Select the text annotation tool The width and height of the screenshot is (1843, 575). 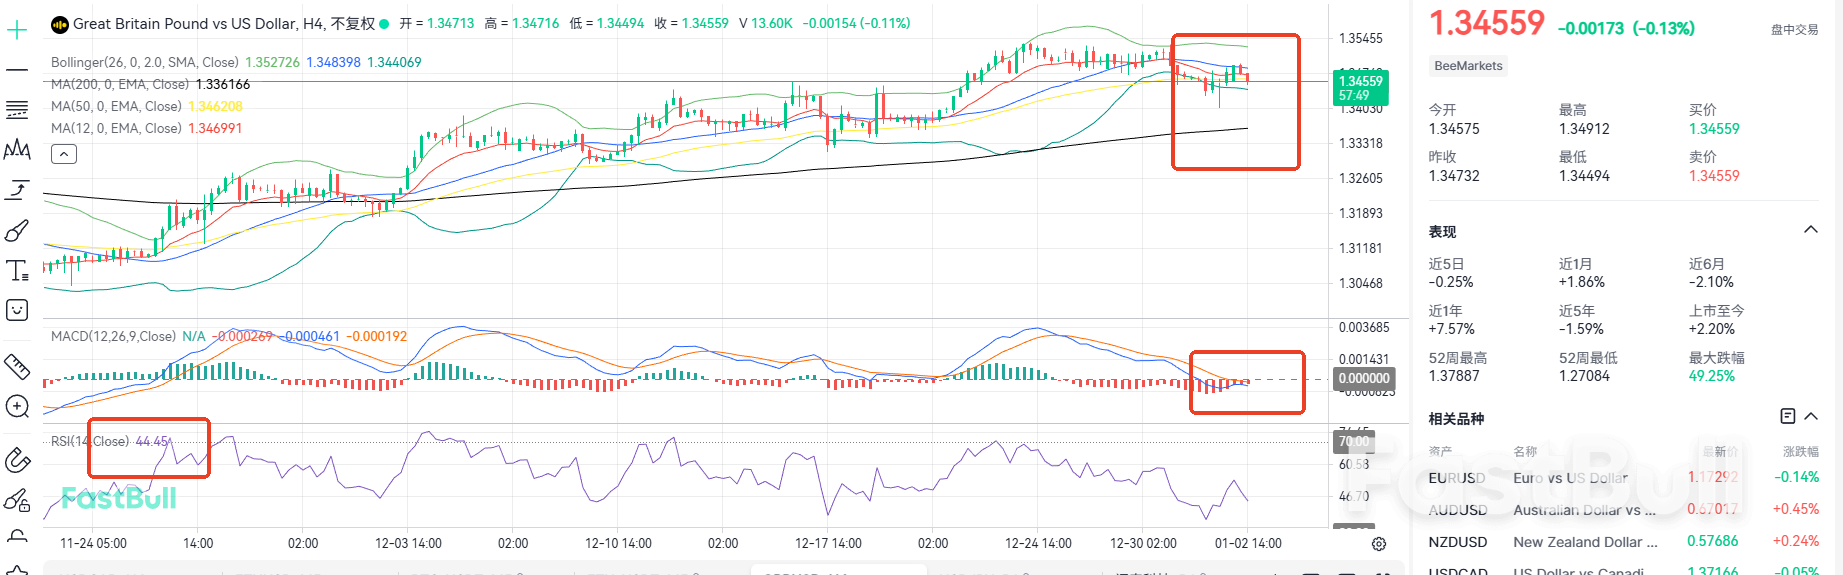tap(17, 271)
